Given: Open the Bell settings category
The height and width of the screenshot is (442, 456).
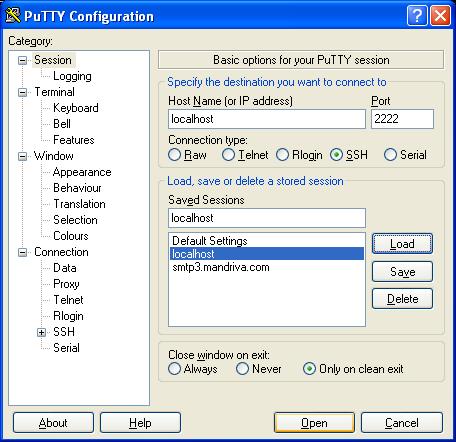Looking at the screenshot, I should coord(62,124).
